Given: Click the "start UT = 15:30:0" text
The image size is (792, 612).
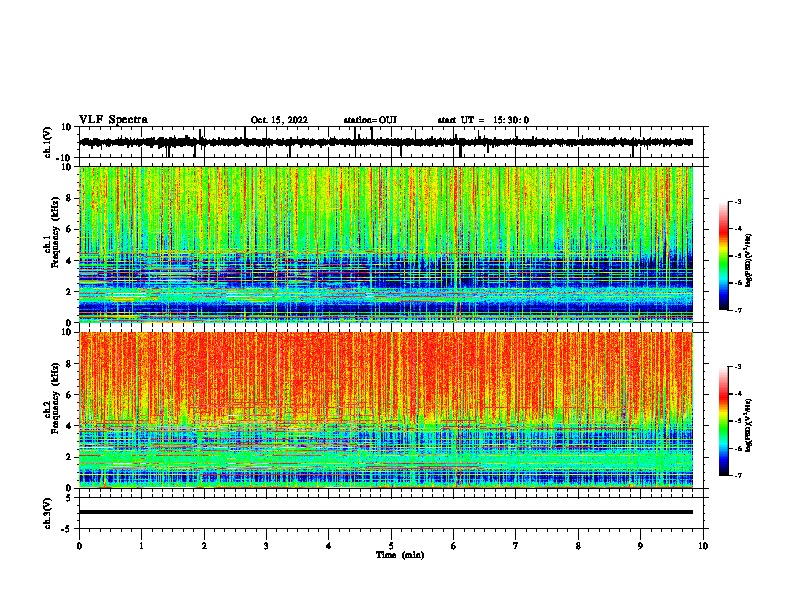Looking at the screenshot, I should [483, 120].
